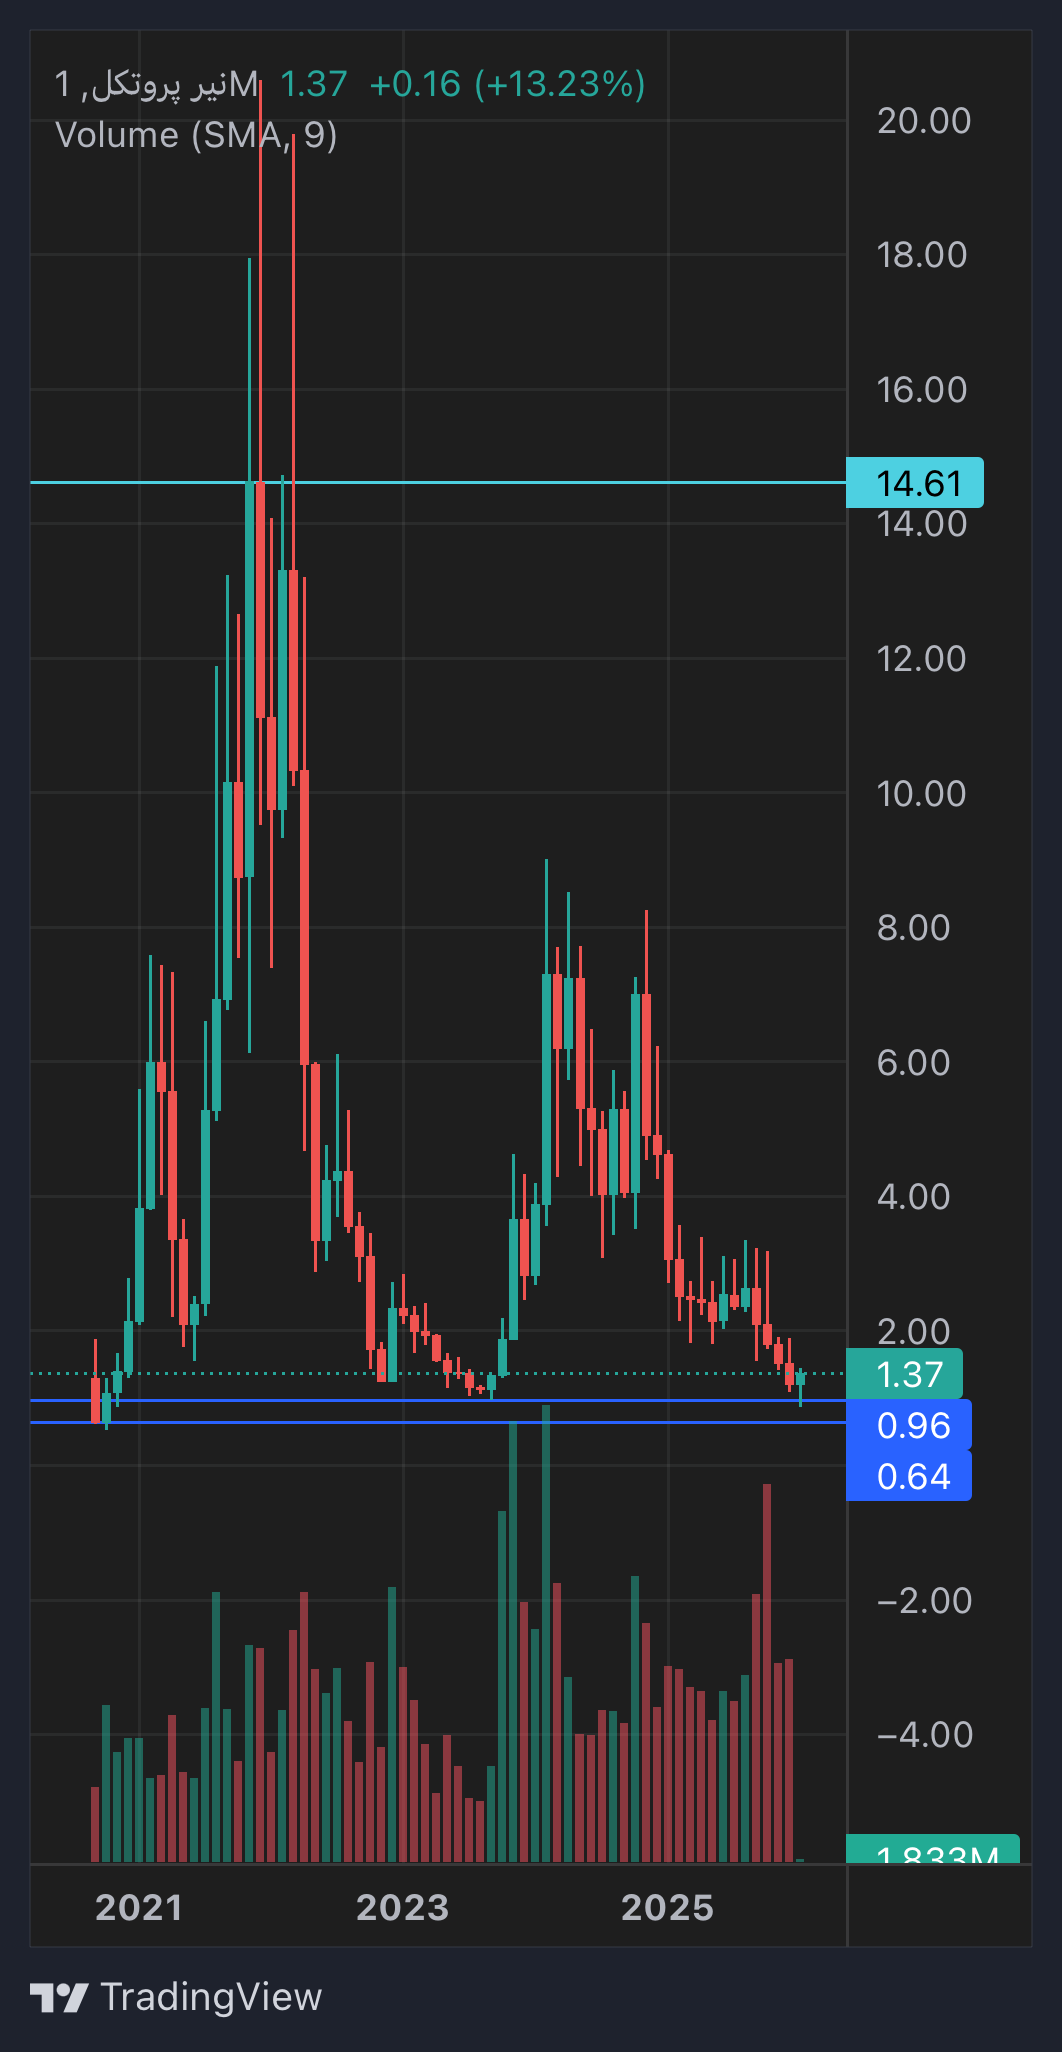This screenshot has height=2052, width=1062.
Task: Click the 10.00 price scale label
Action: 922,794
